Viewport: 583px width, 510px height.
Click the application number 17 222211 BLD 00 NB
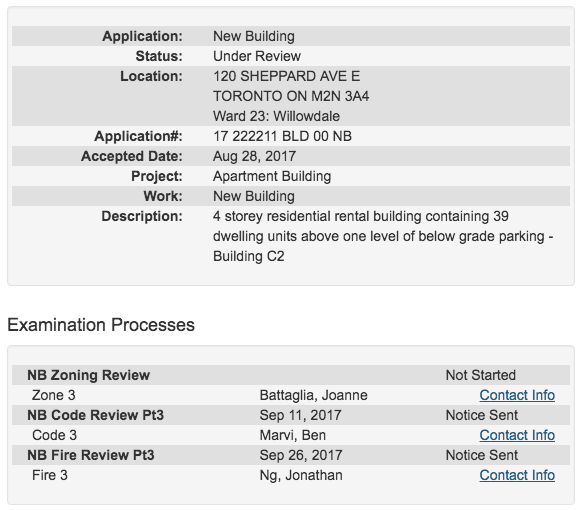282,136
